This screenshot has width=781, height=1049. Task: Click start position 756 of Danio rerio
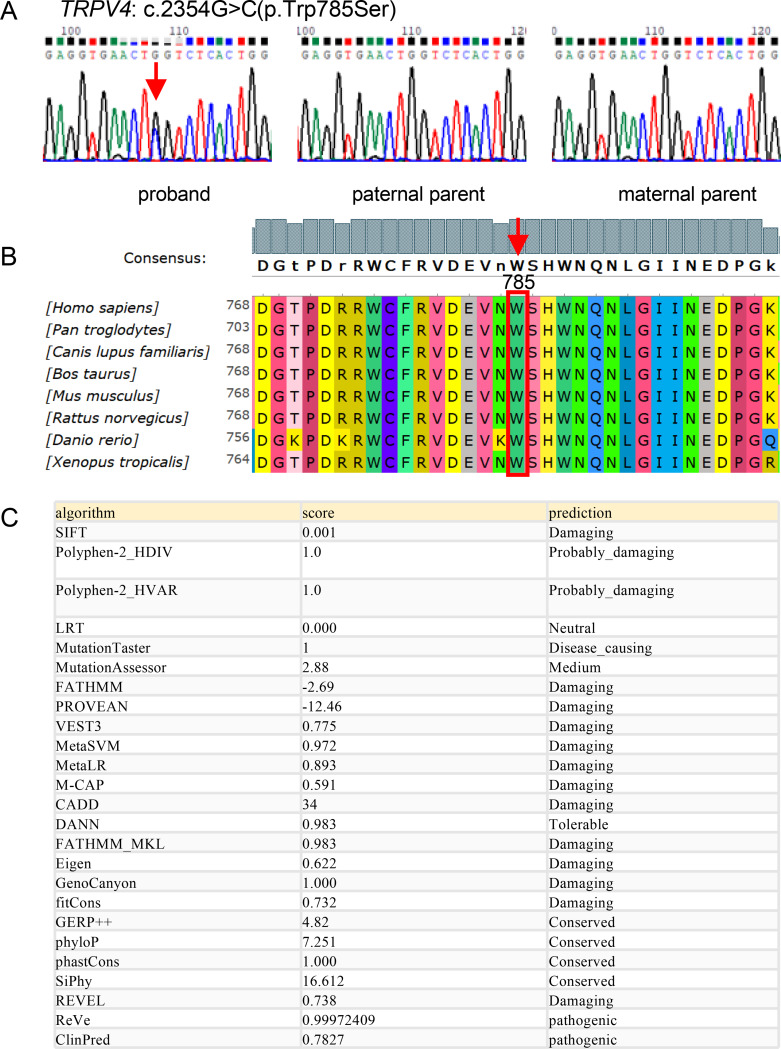(238, 438)
